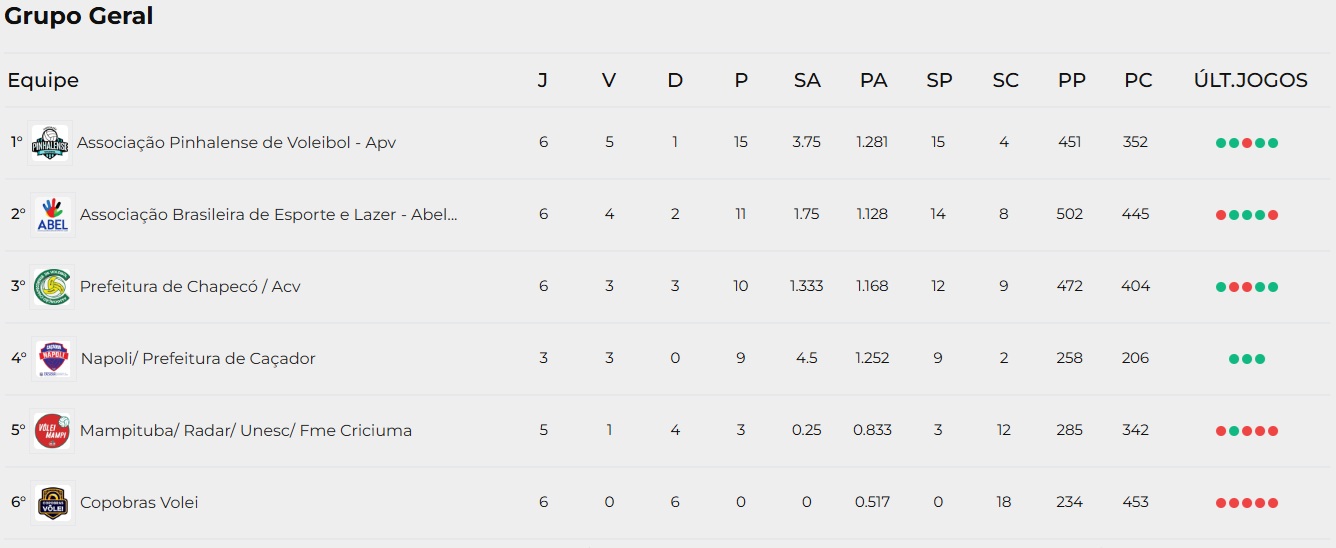Select Copobras Volei team name
Viewport: 1336px width, 548px height.
pos(139,502)
